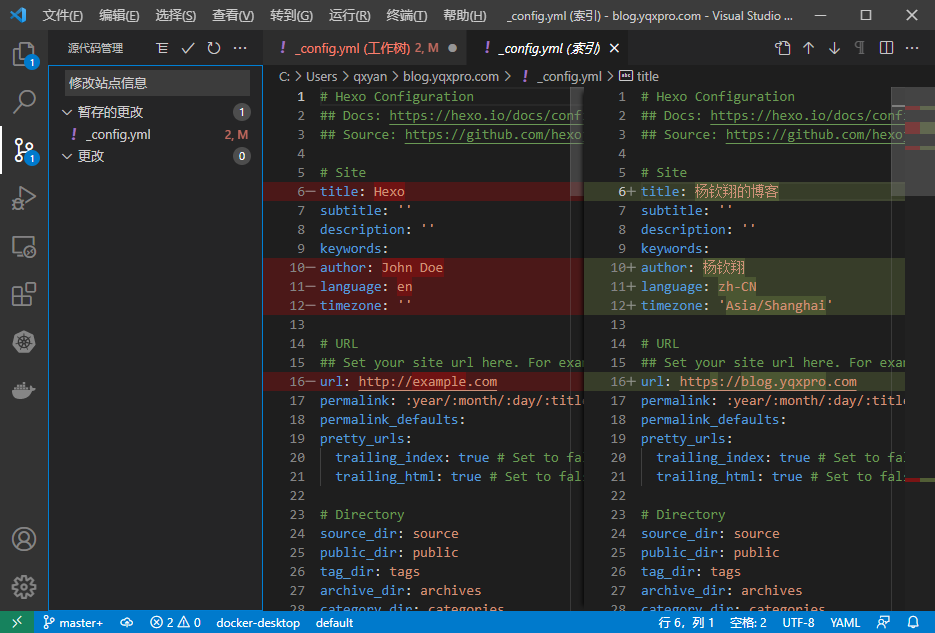Open the Docker view
This screenshot has height=633, width=935.
click(x=24, y=390)
